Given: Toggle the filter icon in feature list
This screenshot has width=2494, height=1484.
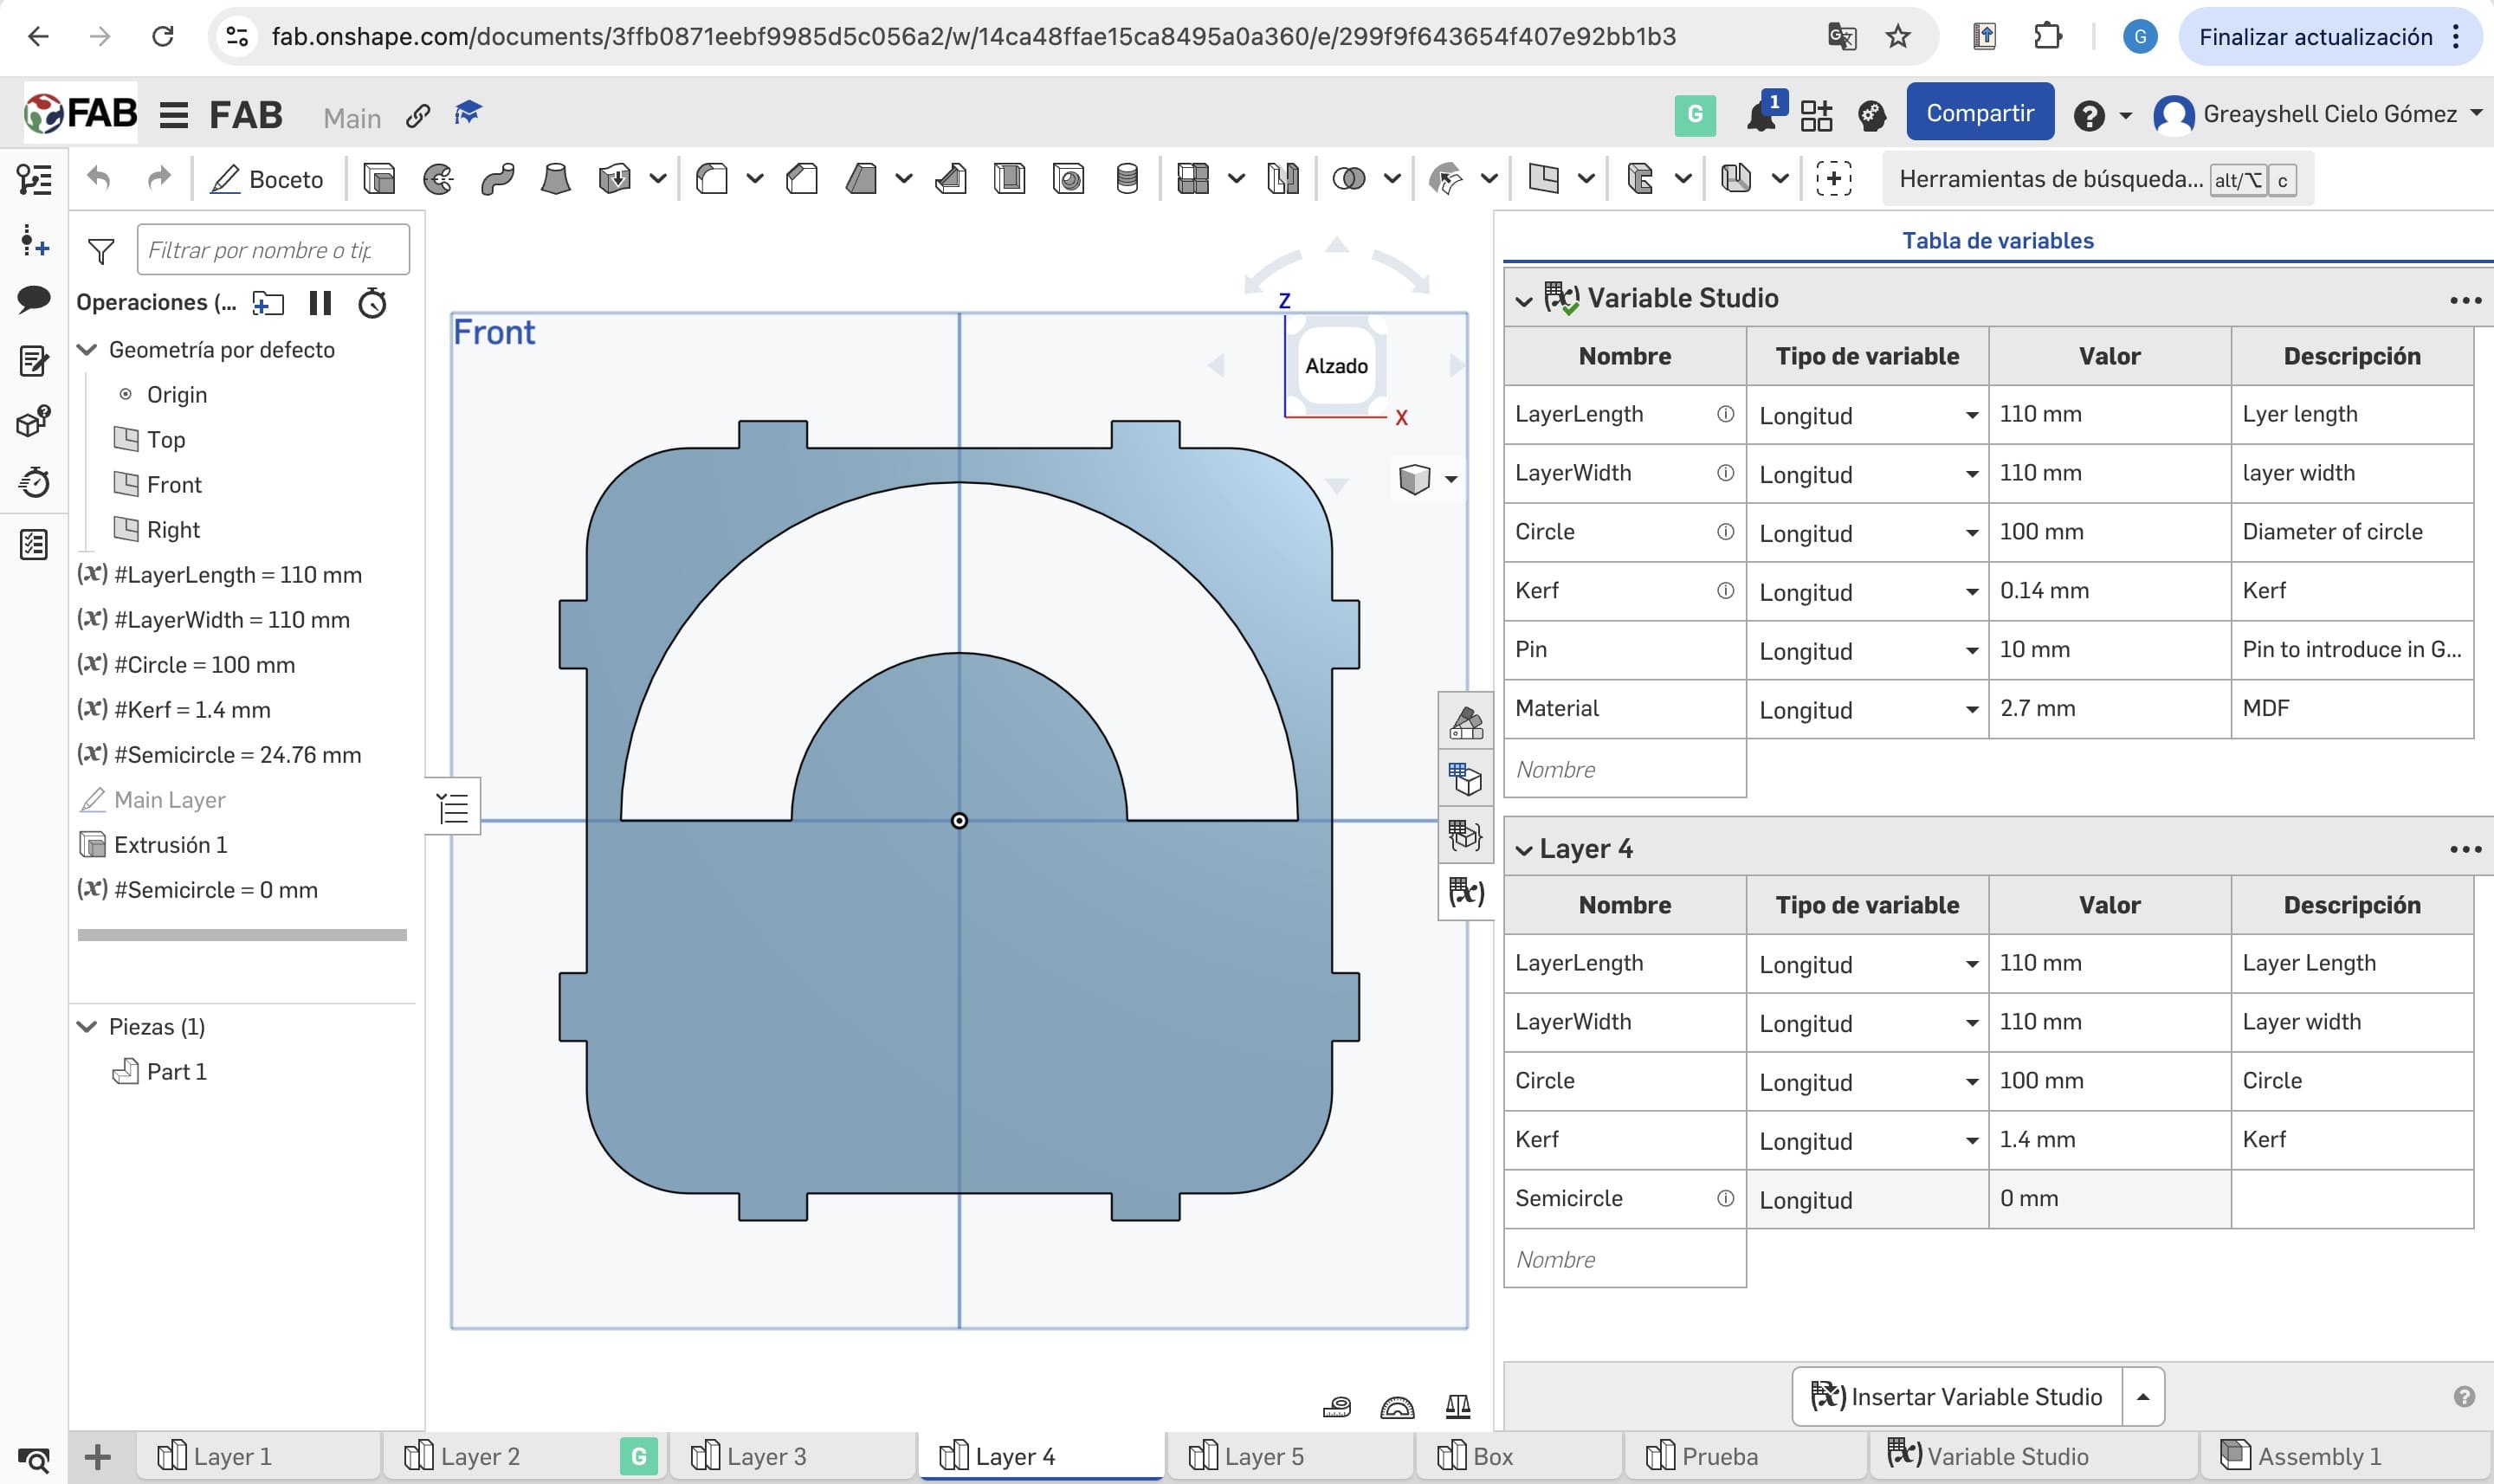Looking at the screenshot, I should pyautogui.click(x=101, y=251).
